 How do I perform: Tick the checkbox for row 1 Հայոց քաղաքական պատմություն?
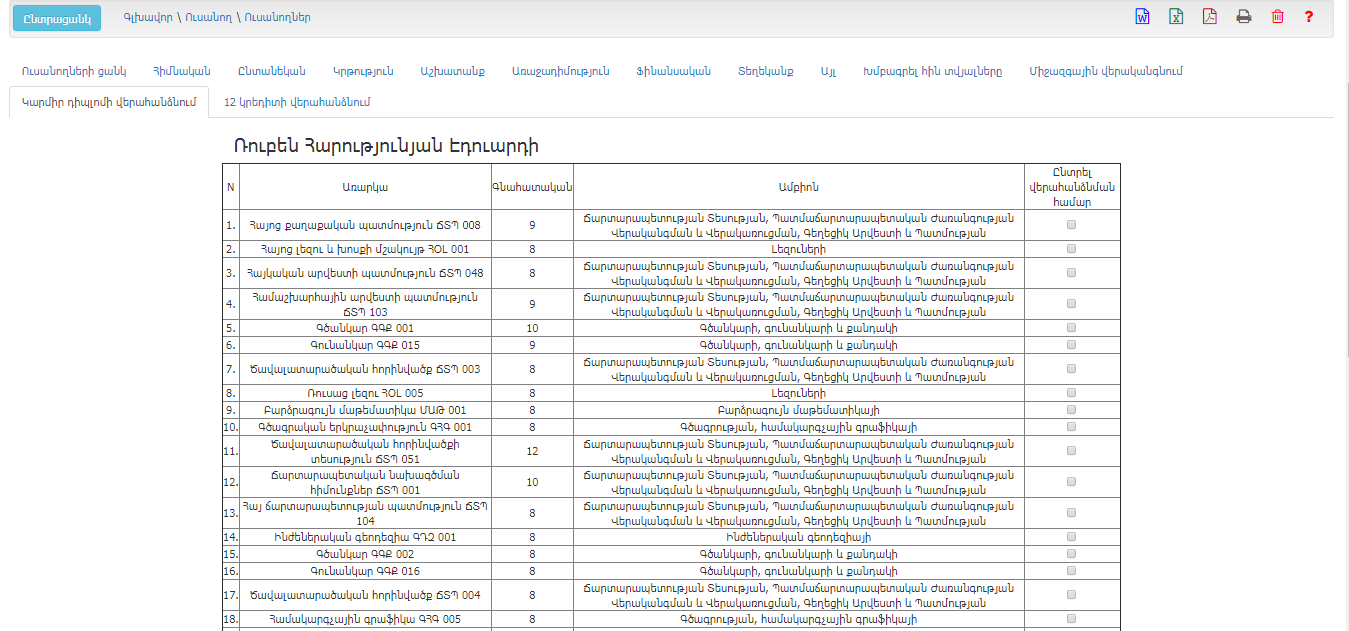(x=1072, y=225)
